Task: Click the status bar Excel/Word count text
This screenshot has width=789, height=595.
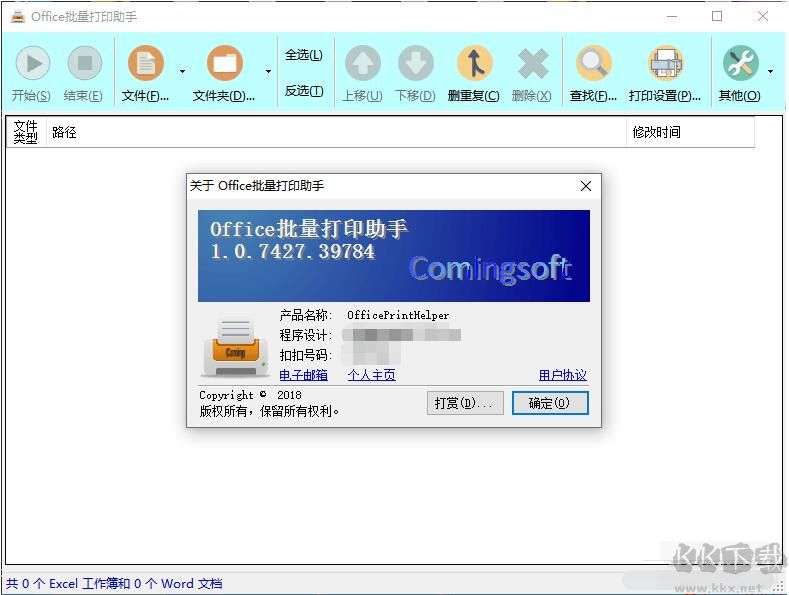Action: (114, 584)
